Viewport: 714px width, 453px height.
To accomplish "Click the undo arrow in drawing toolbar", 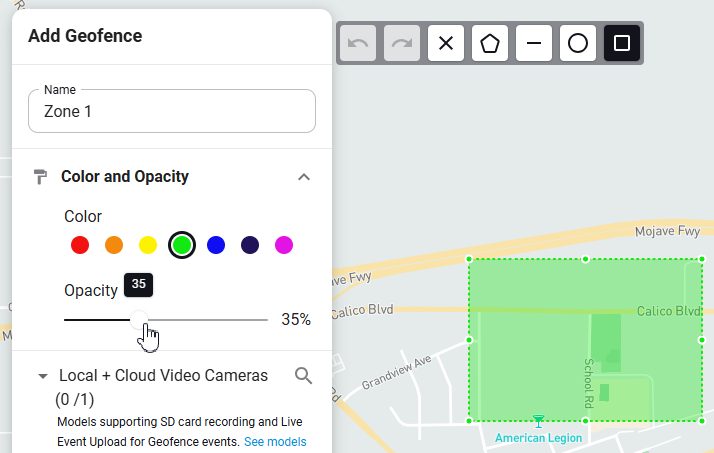I will (x=358, y=43).
